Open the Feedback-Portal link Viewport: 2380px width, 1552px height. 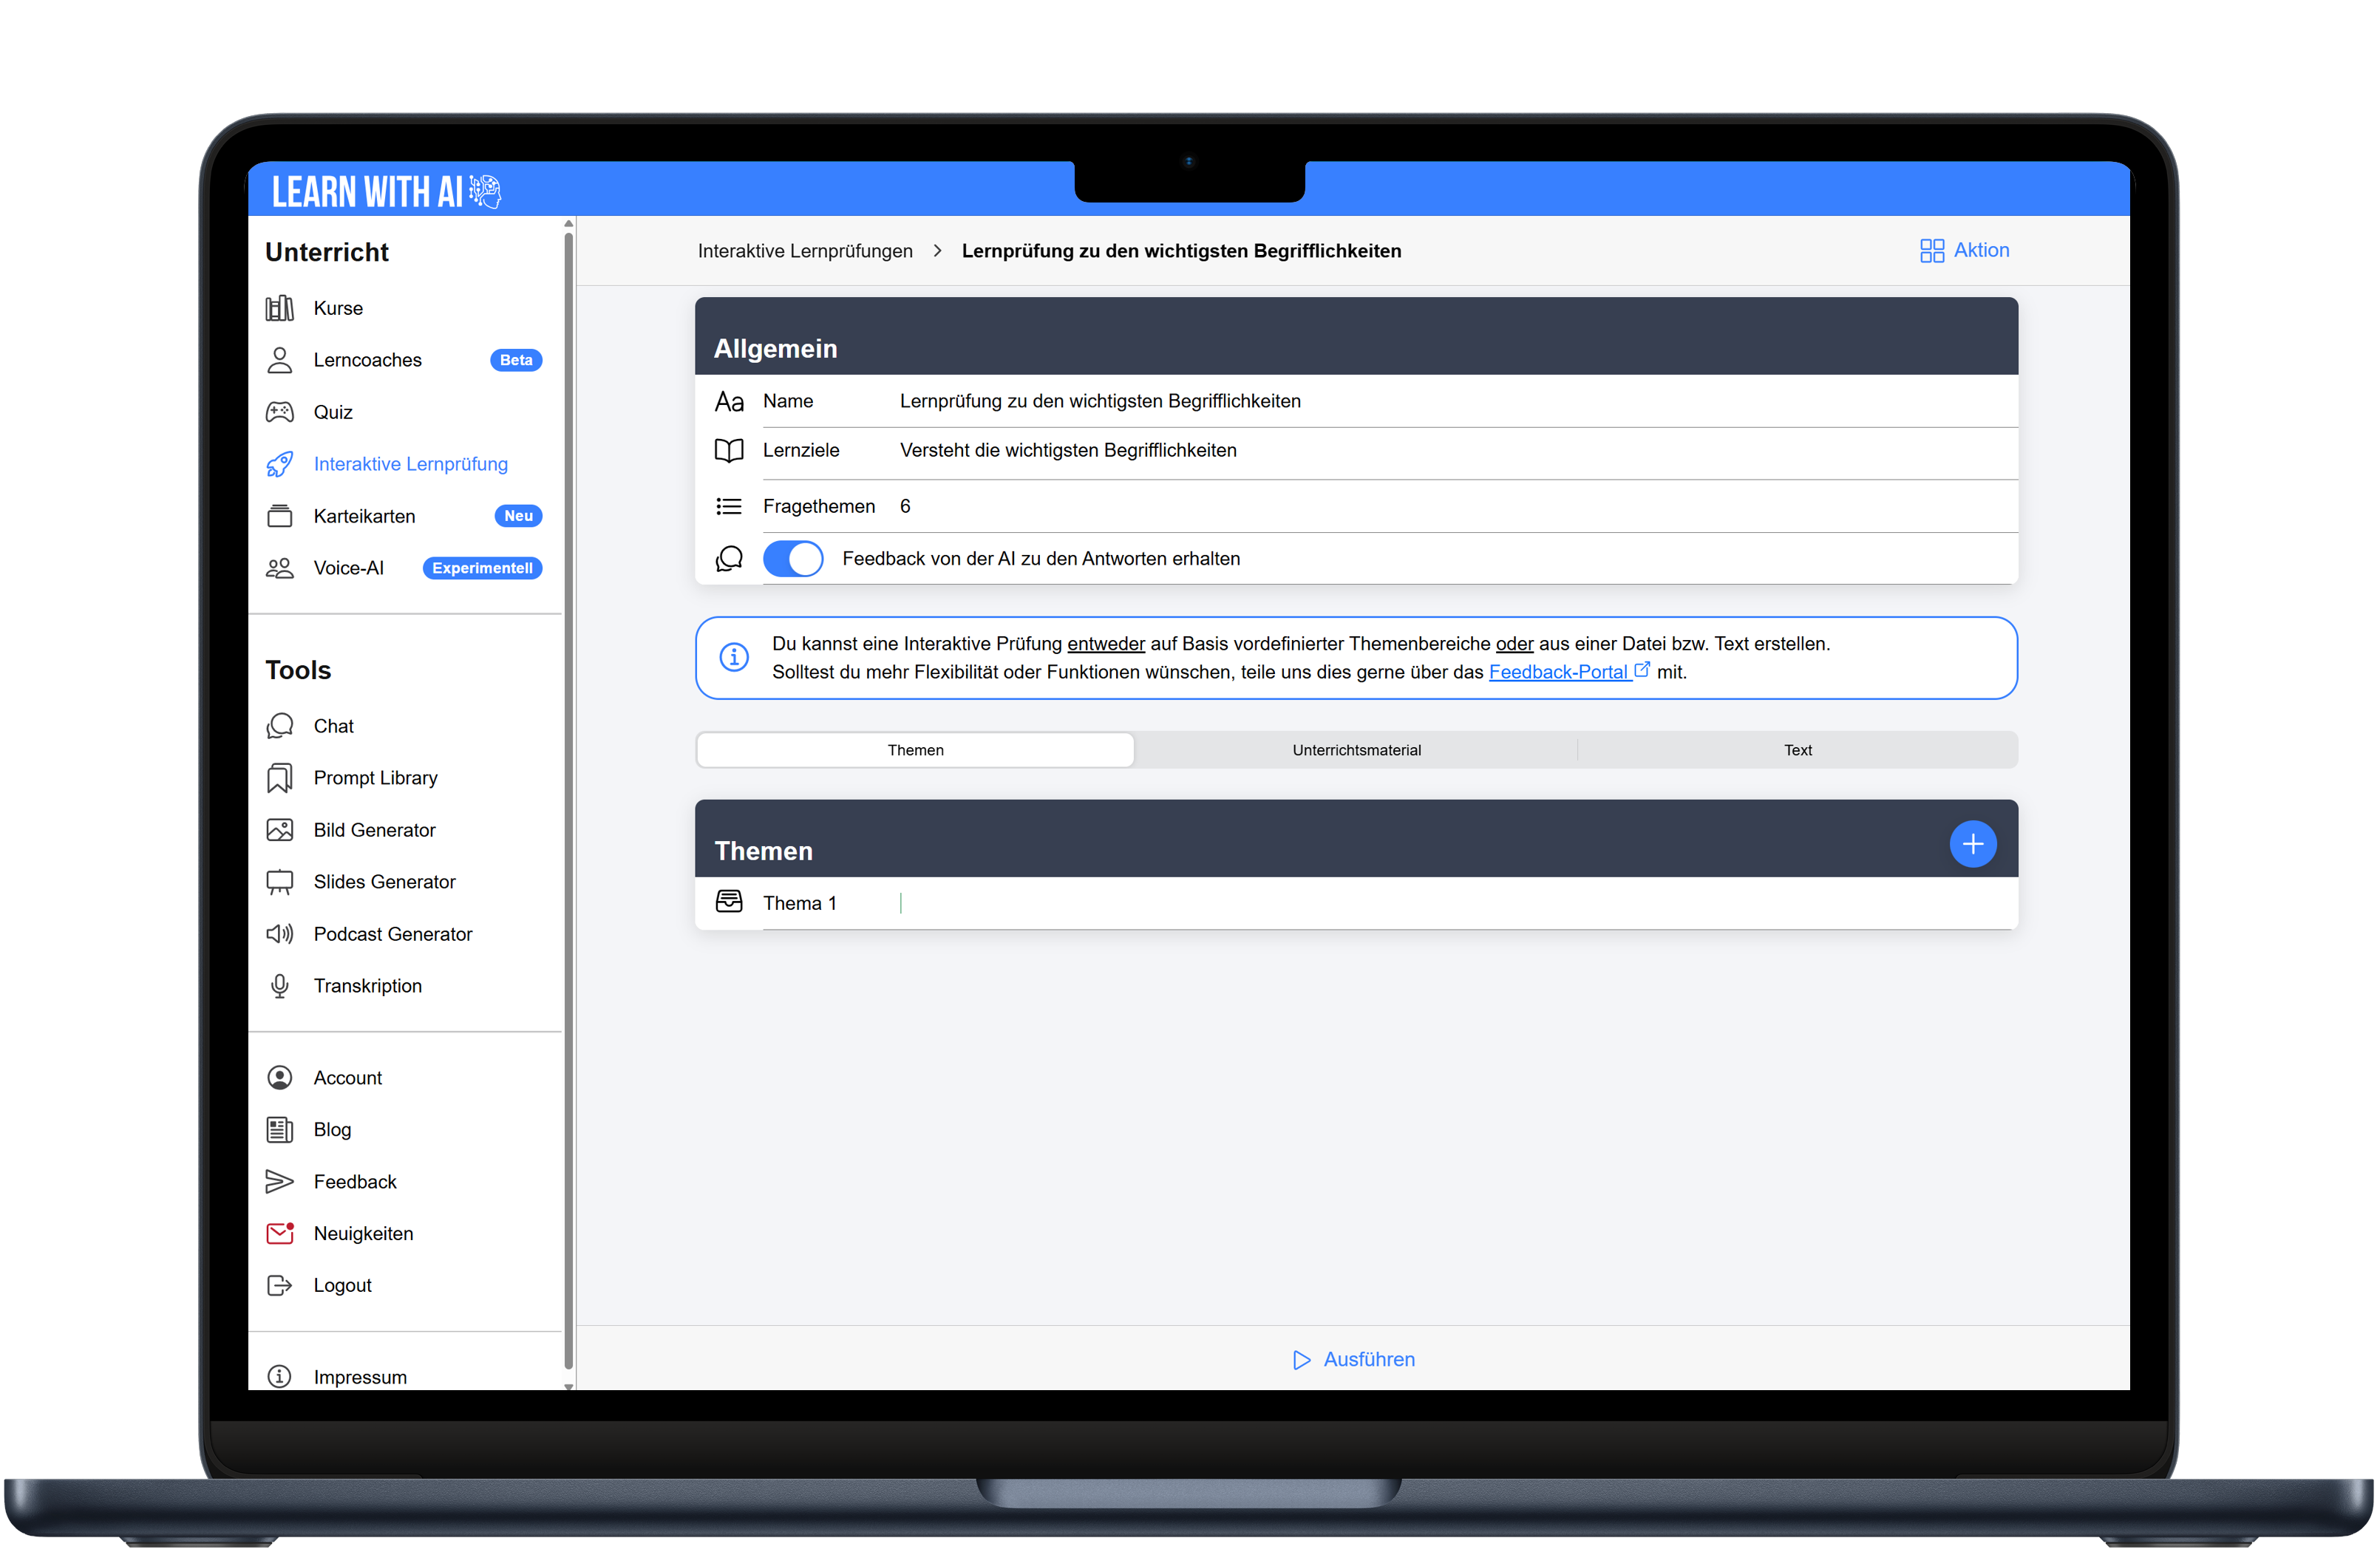point(1558,672)
